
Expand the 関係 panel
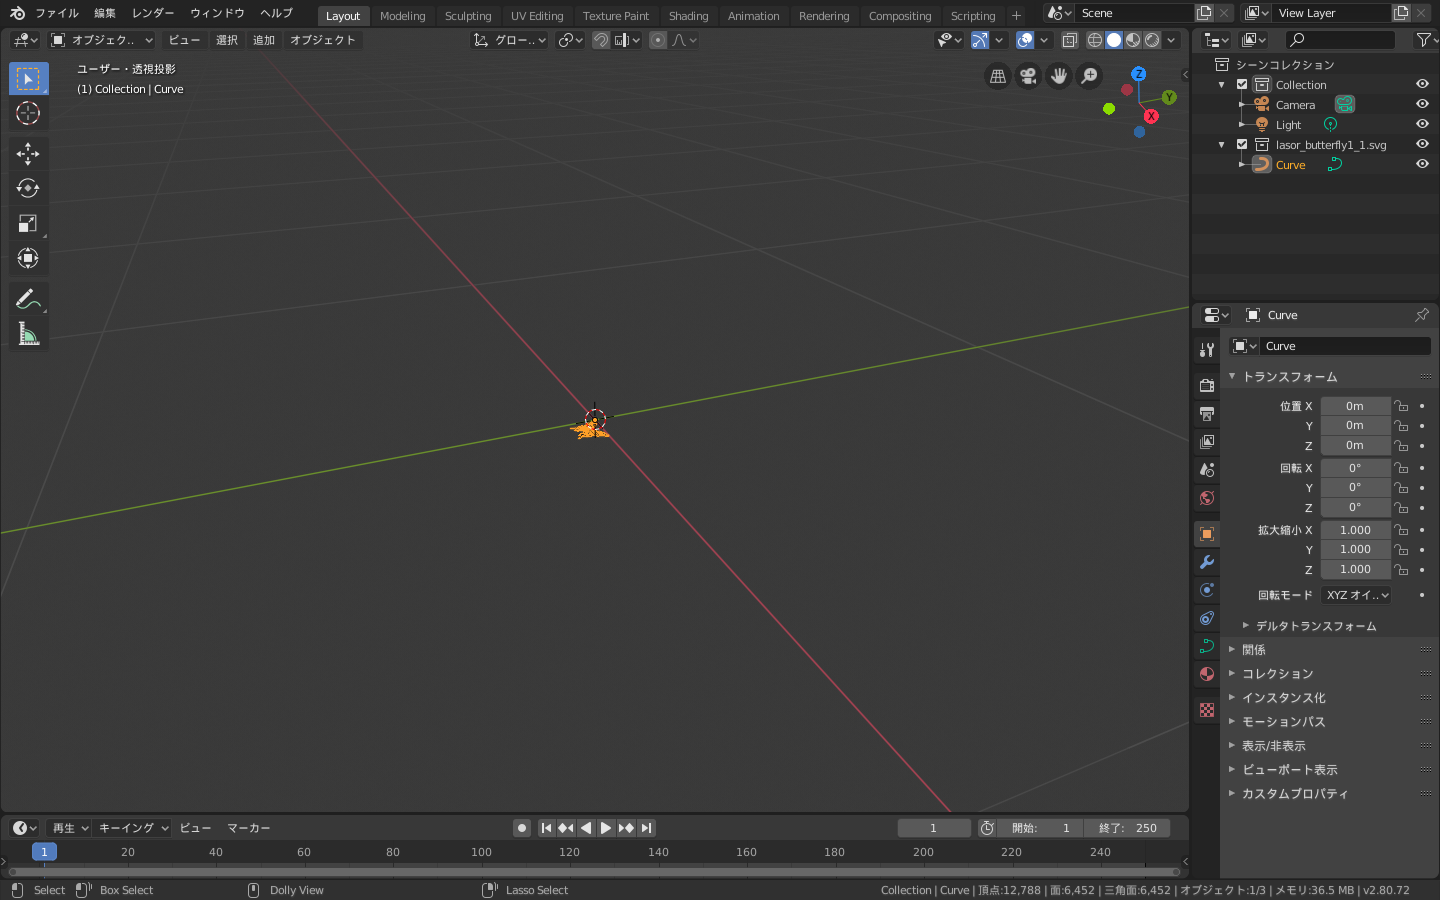click(1253, 650)
